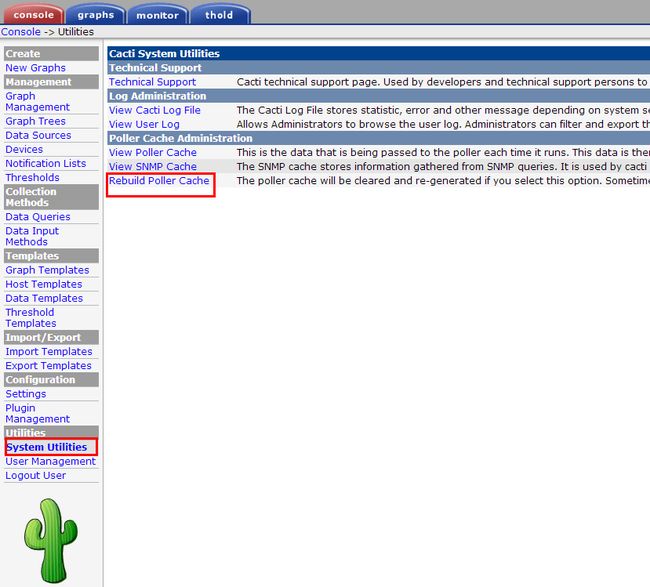Open Data Input Methods
The height and width of the screenshot is (587, 650).
(x=32, y=236)
